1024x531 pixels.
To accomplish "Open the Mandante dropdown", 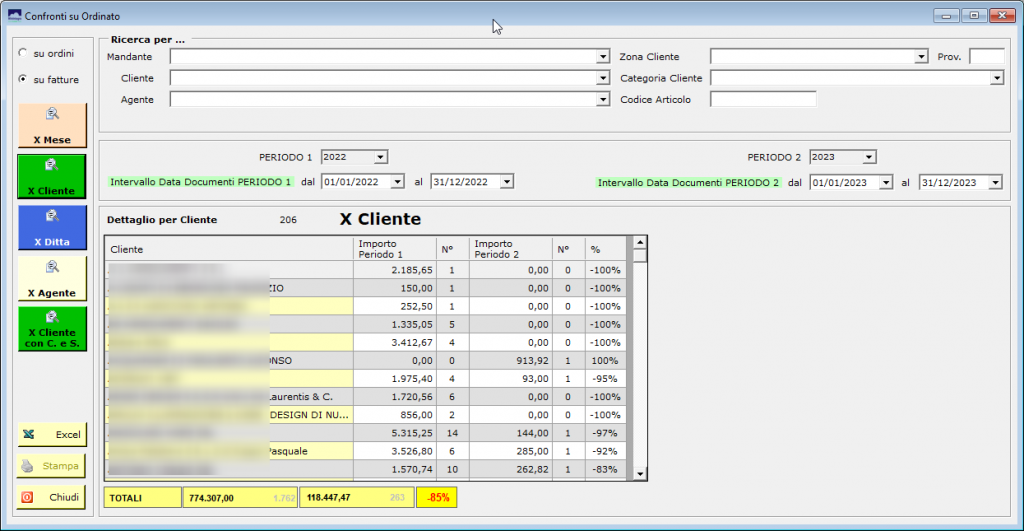I will [603, 57].
